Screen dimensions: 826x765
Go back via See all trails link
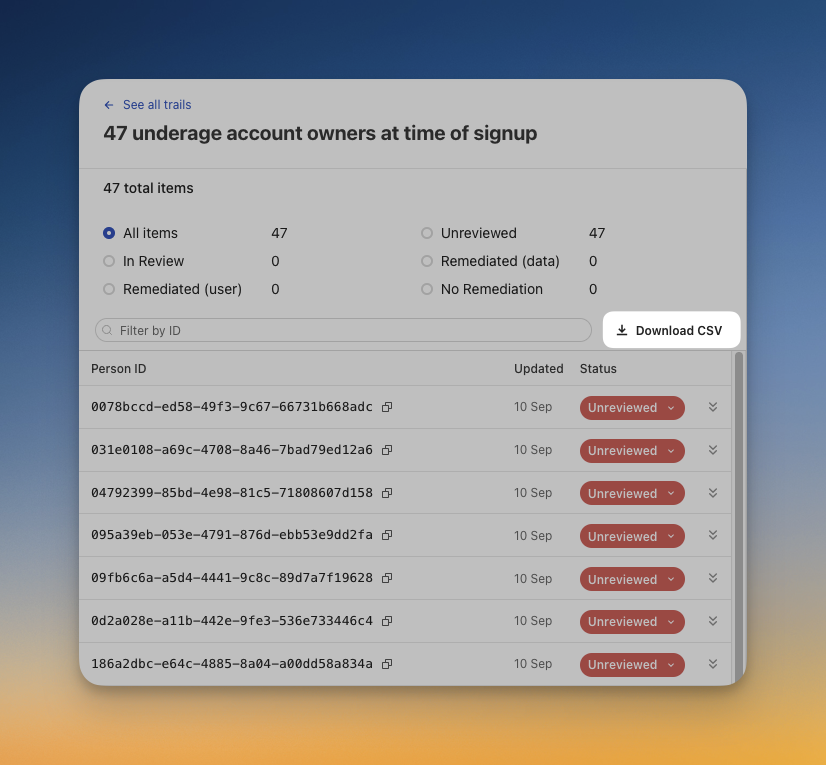pos(156,105)
